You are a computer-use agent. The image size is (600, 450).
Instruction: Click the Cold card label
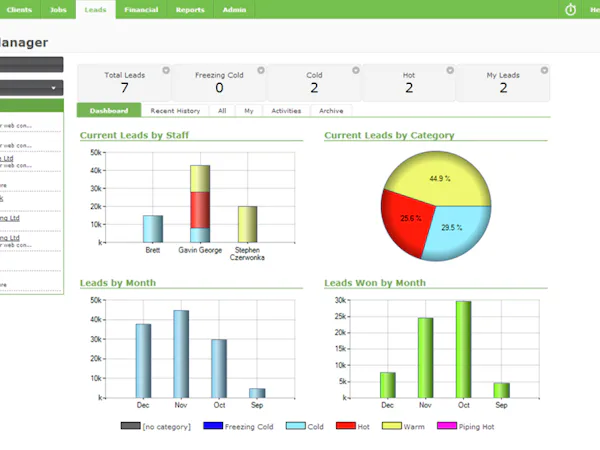coord(314,75)
